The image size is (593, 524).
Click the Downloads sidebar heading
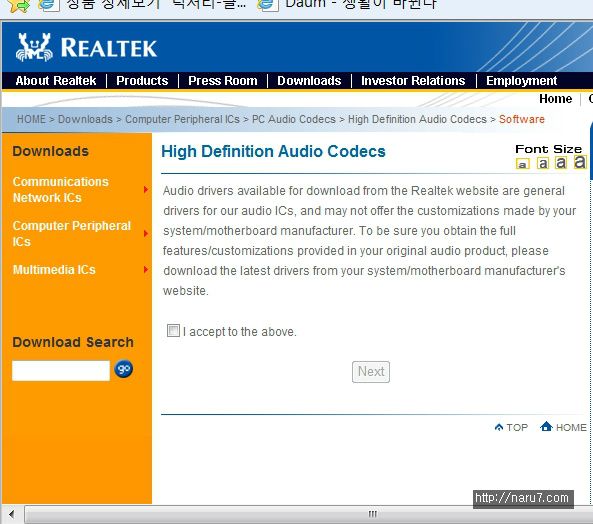(50, 151)
